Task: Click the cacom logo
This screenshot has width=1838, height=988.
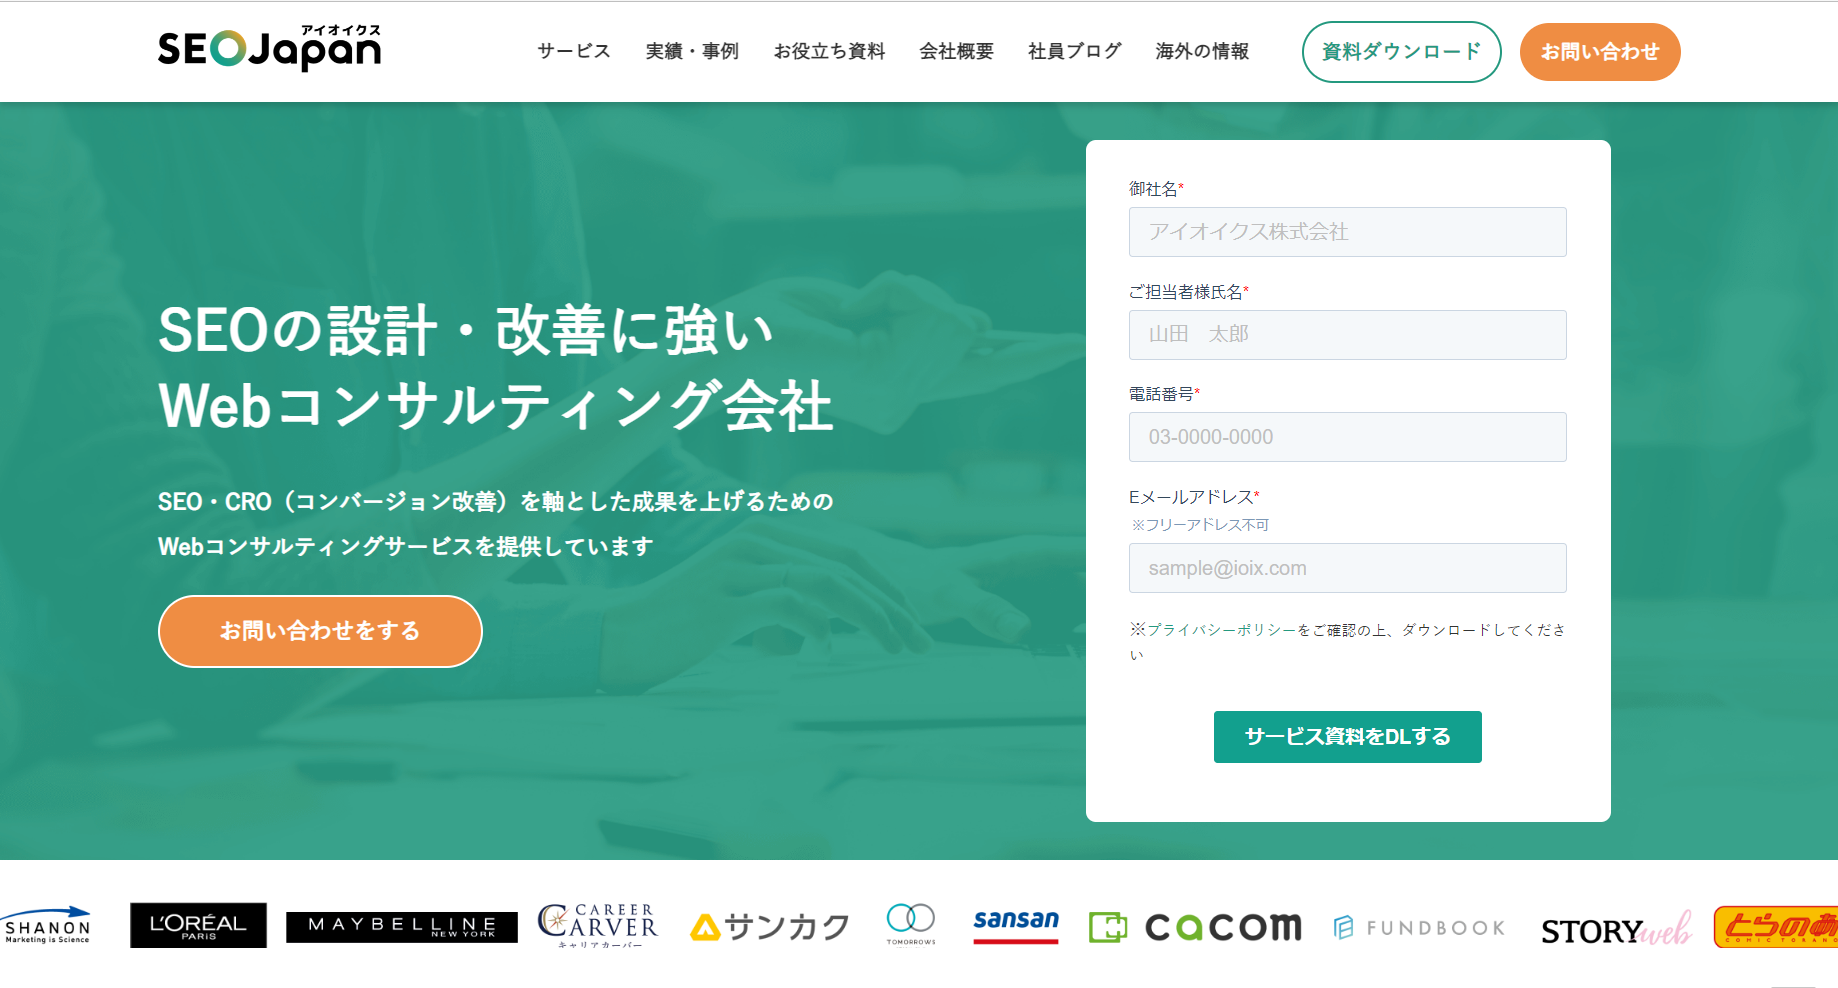Action: point(1196,927)
